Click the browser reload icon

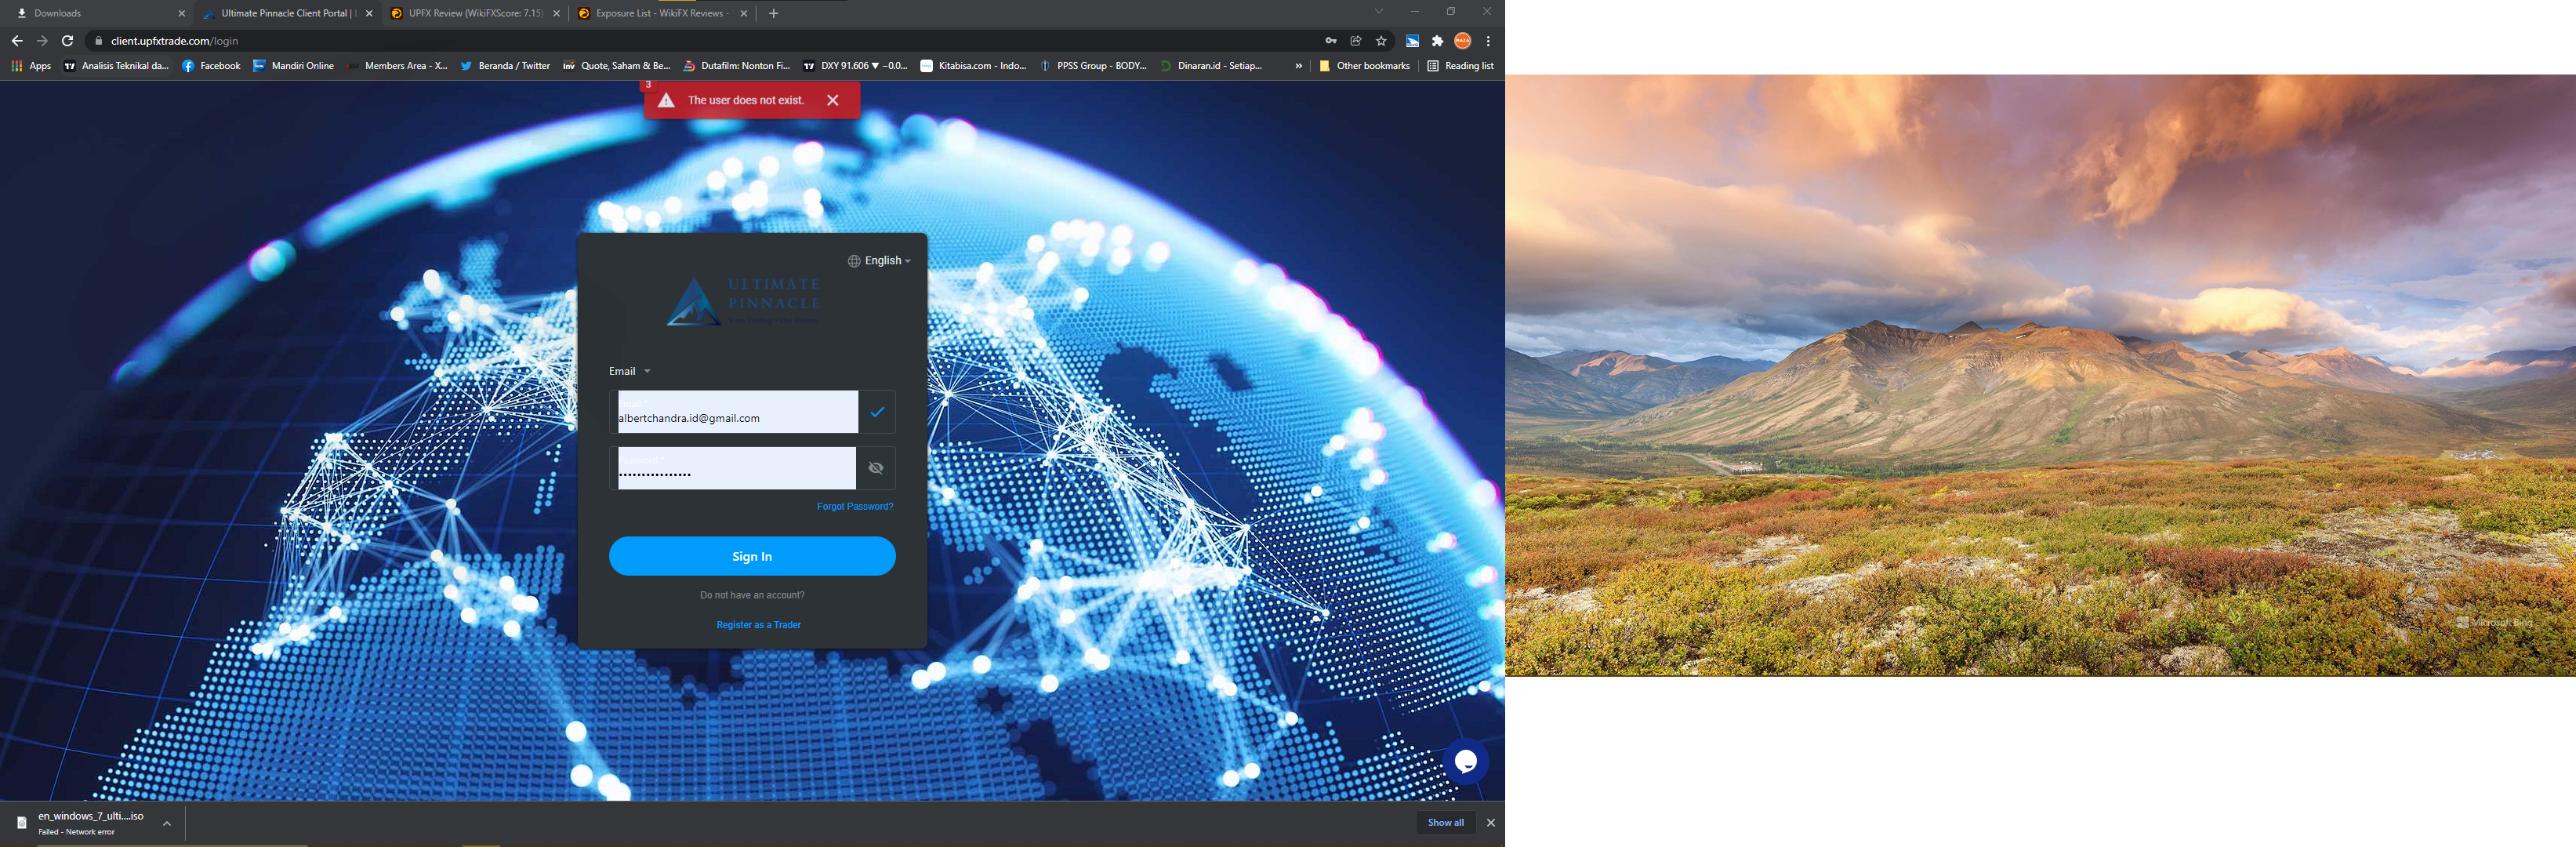[x=68, y=41]
